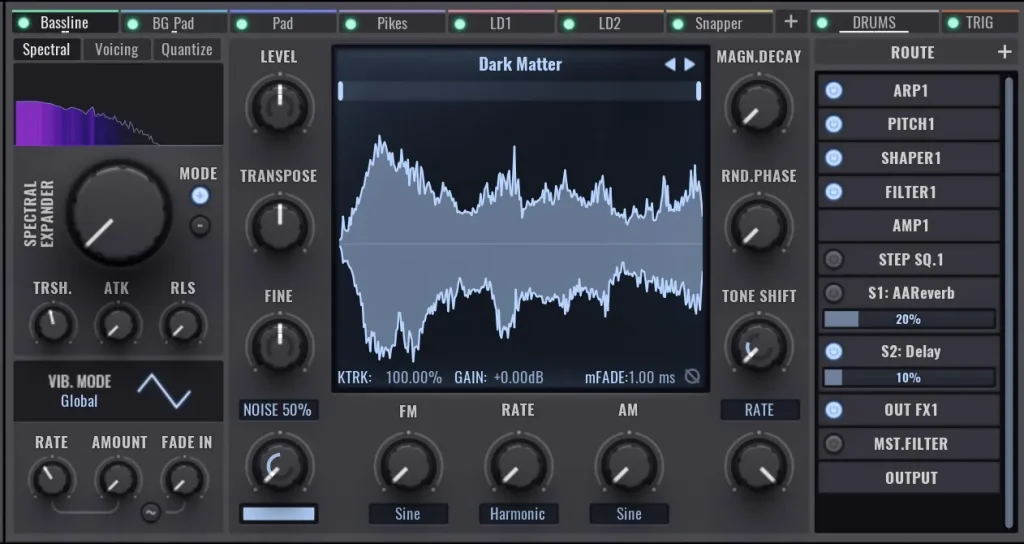Click the OUTPUT routing button
Screen dimensions: 1024x544
[x=910, y=478]
